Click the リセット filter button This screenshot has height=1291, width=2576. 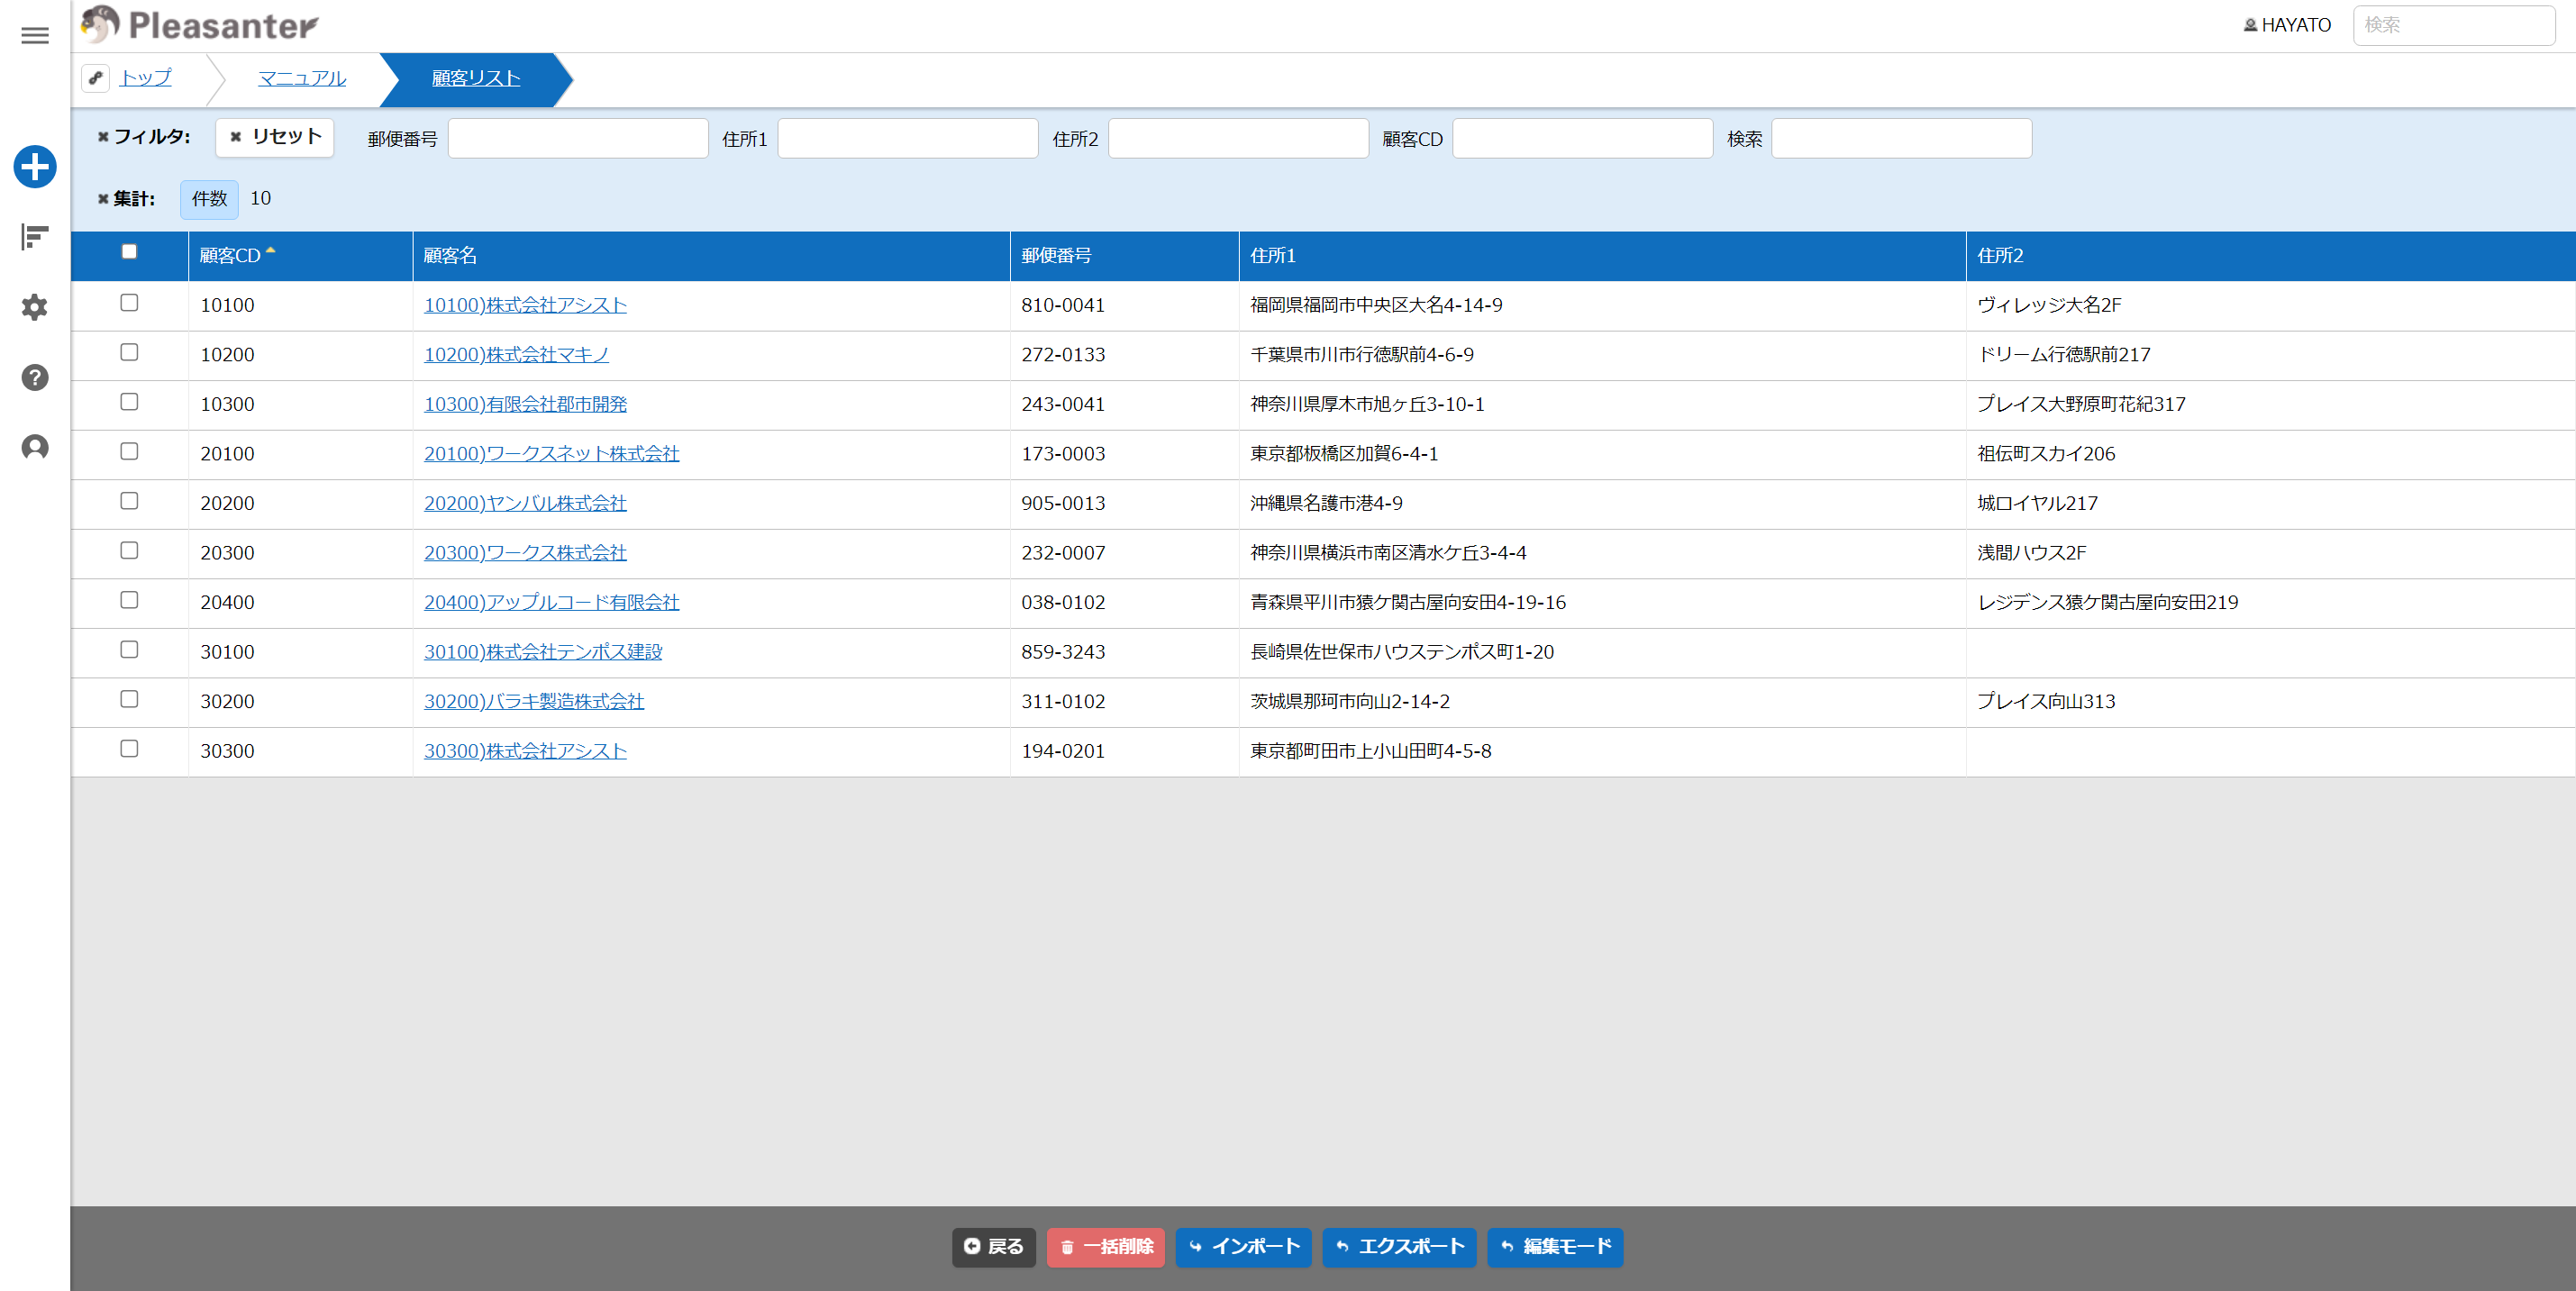pos(275,137)
